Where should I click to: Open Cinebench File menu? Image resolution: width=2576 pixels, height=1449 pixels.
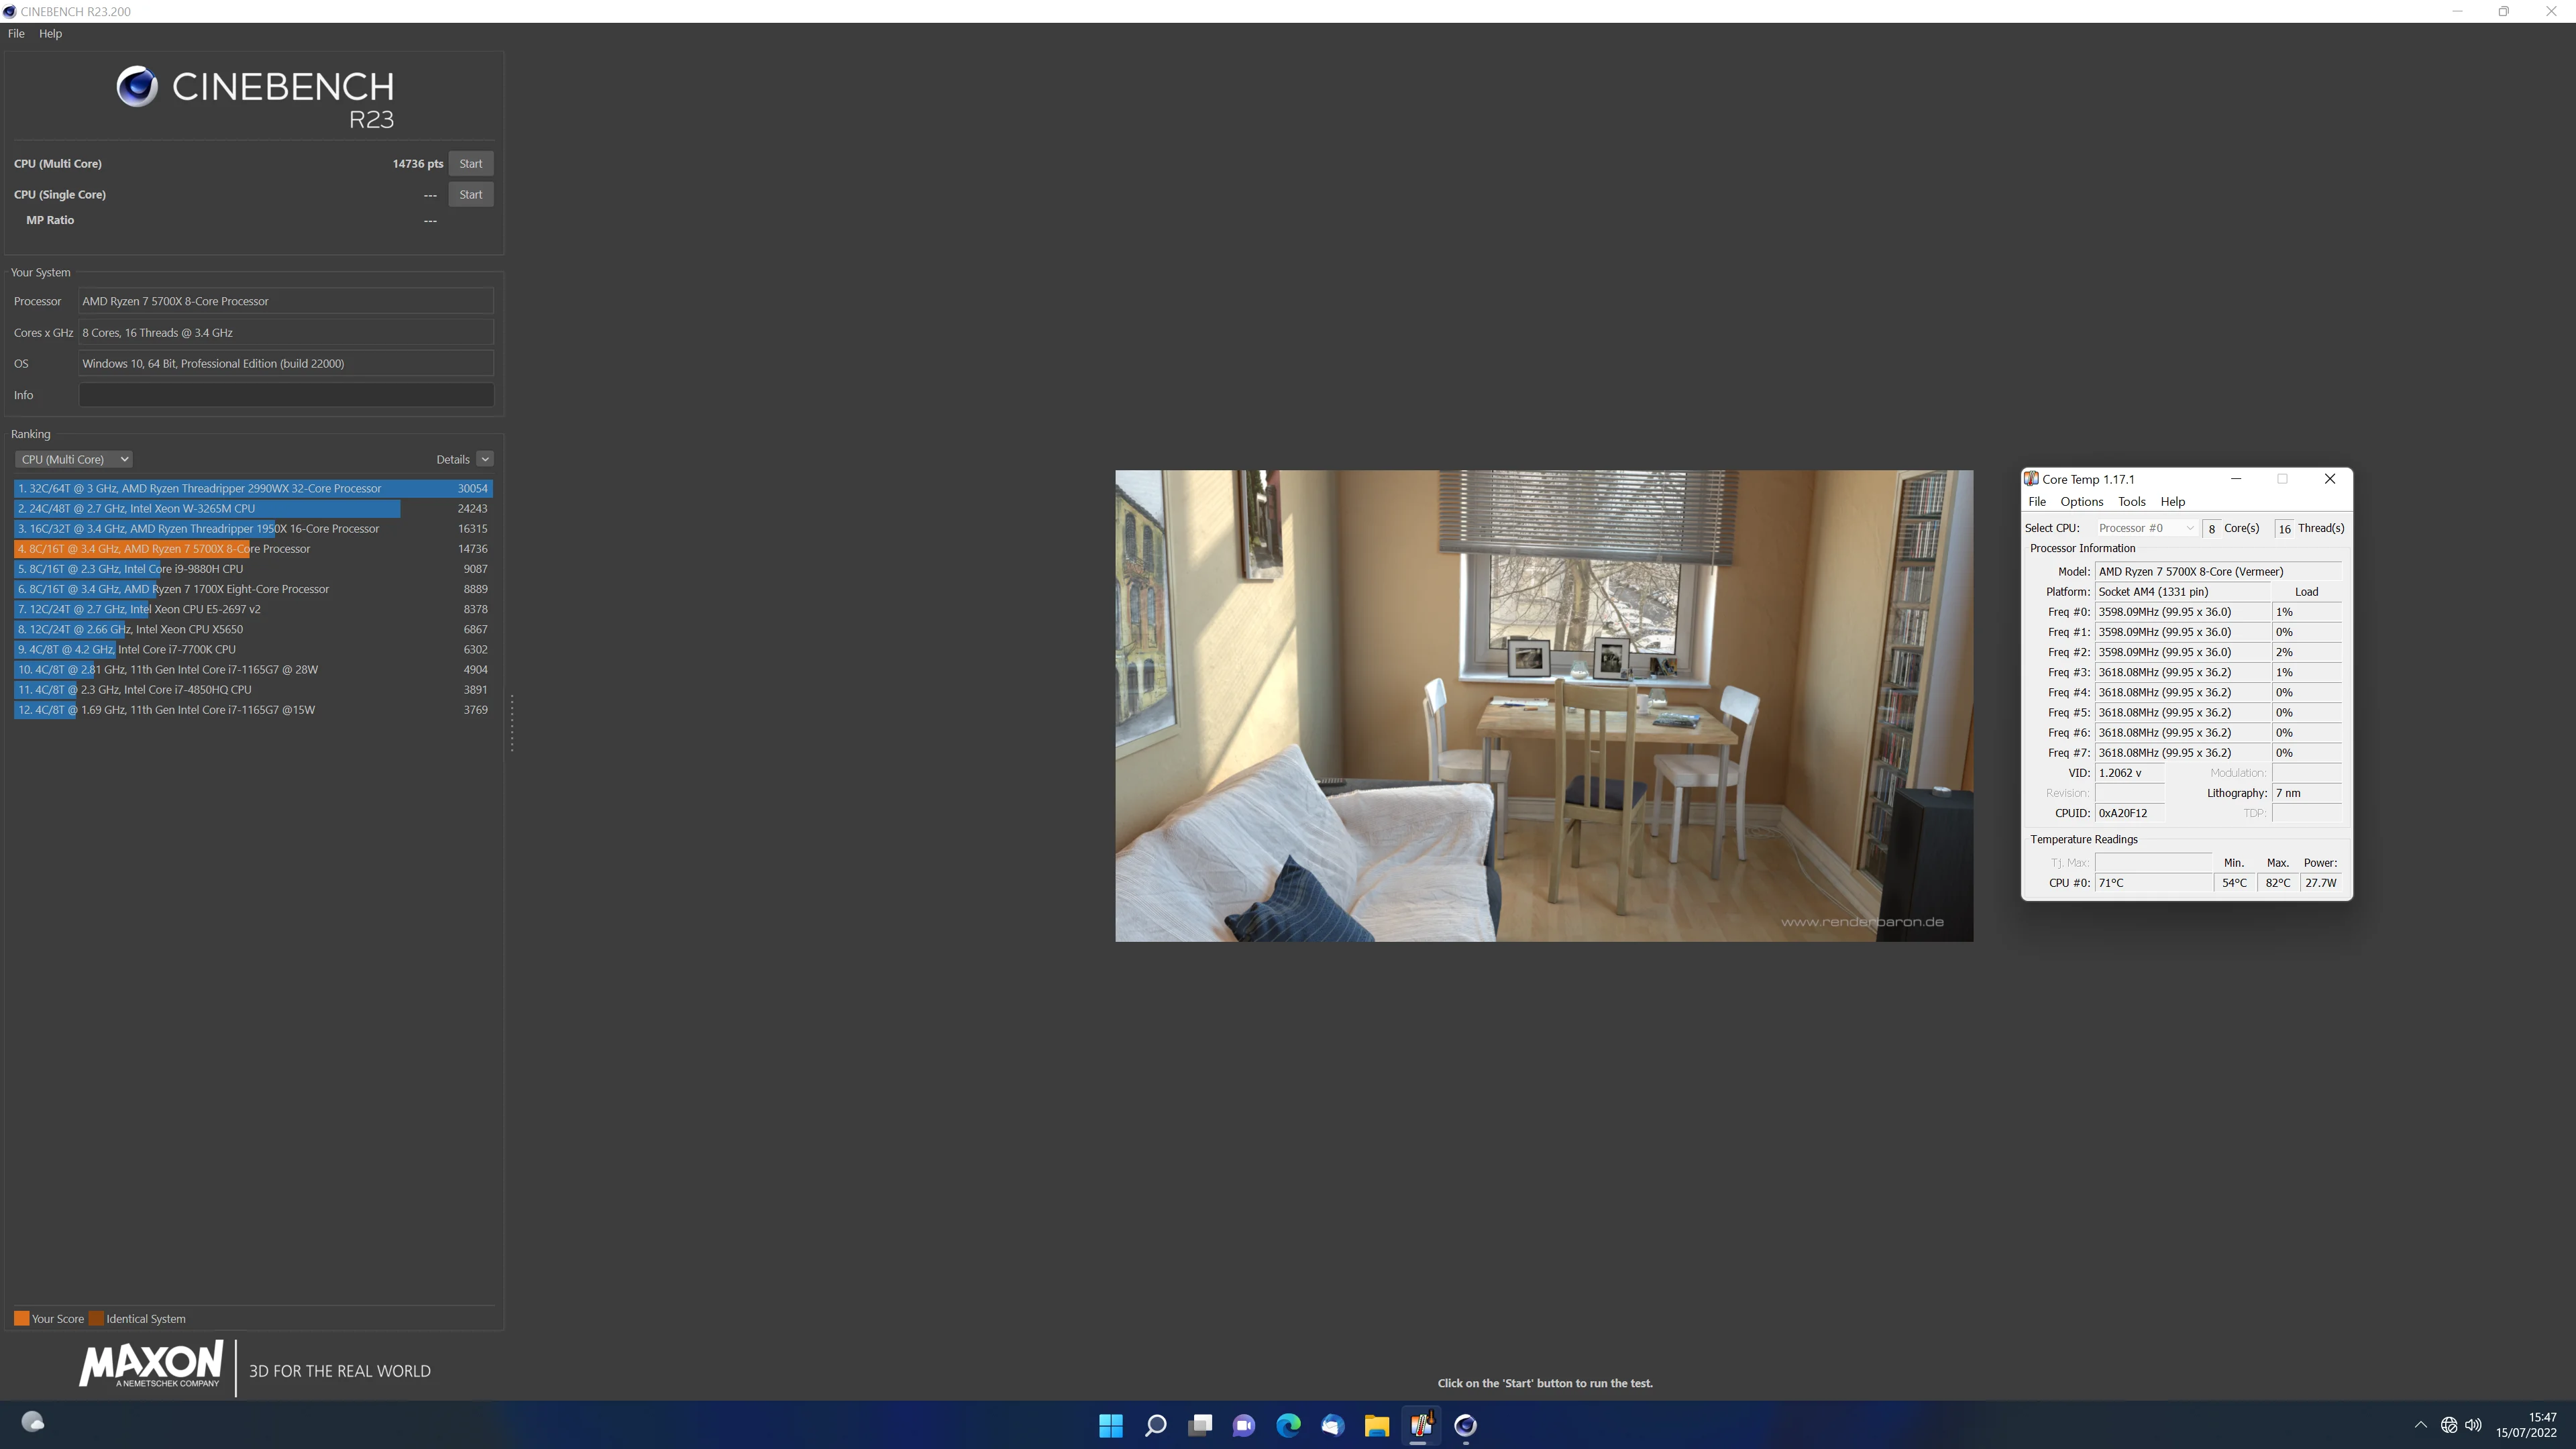(16, 33)
